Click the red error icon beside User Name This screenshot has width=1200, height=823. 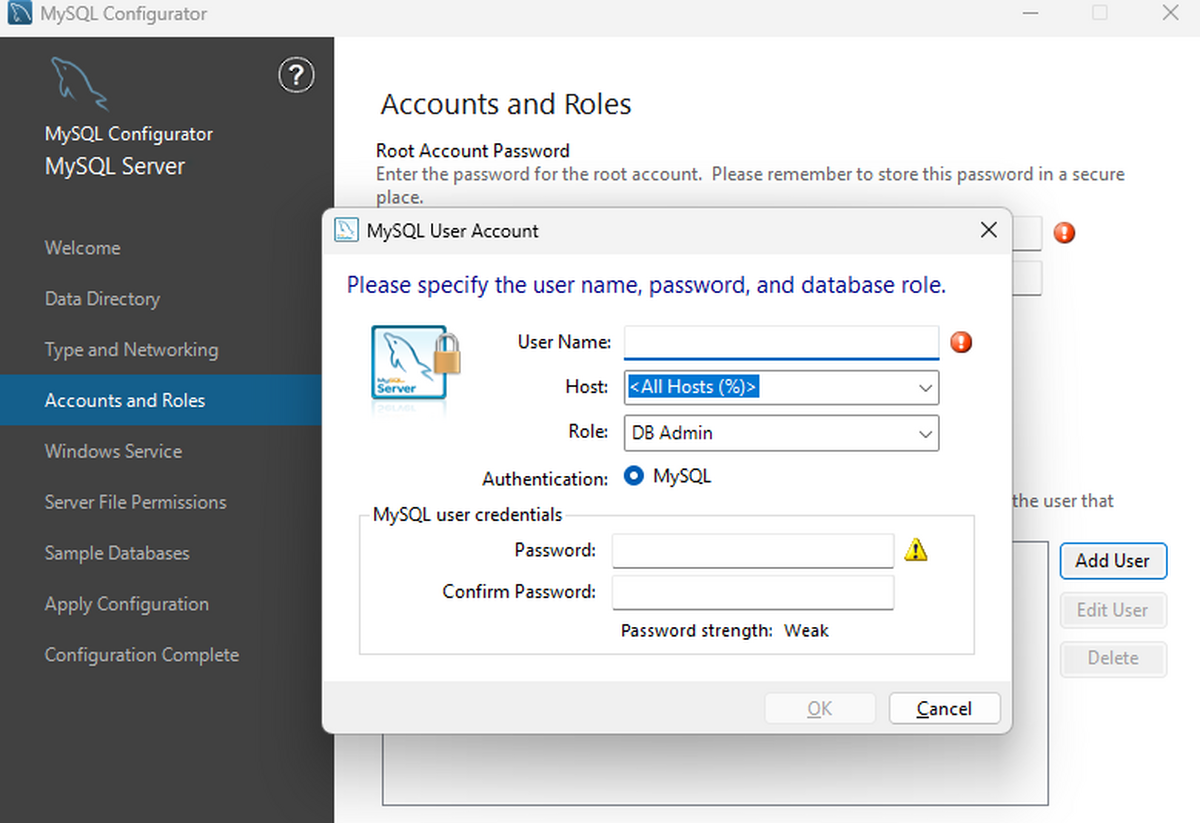(962, 342)
